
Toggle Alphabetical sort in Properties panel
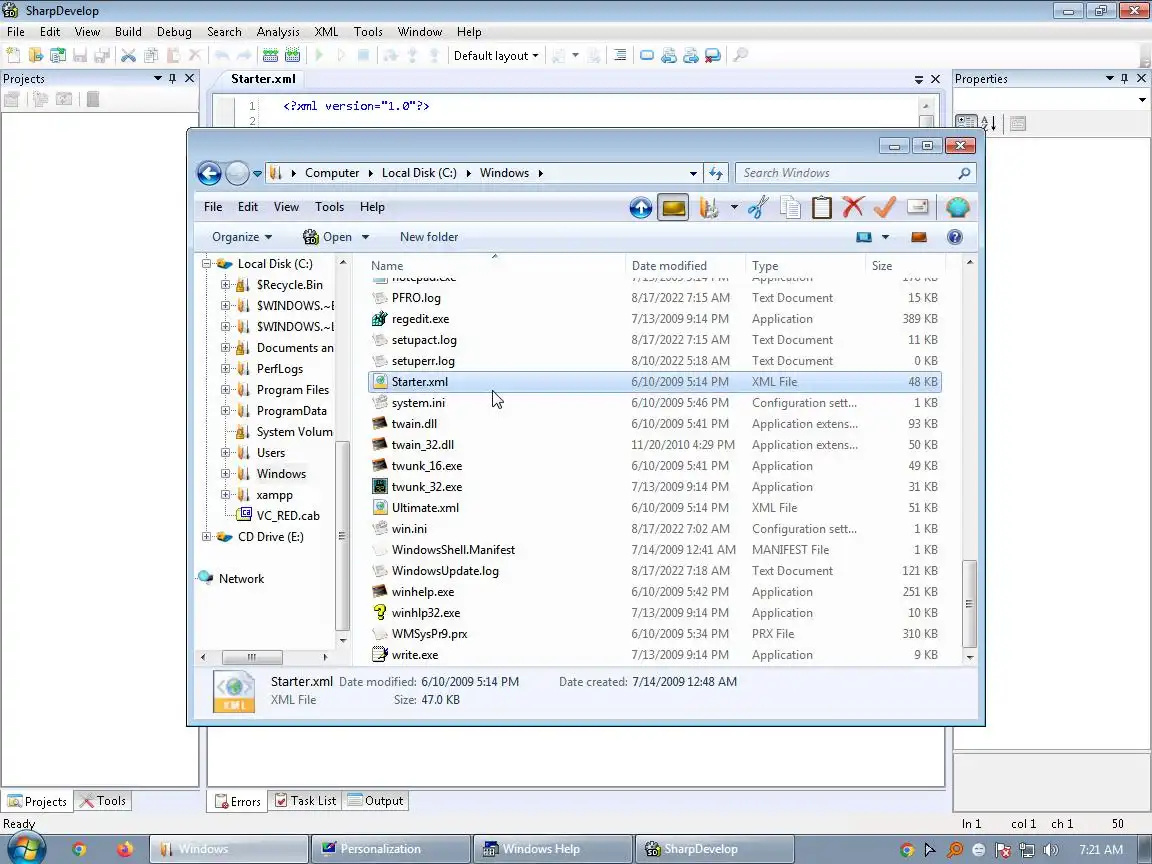coord(989,123)
